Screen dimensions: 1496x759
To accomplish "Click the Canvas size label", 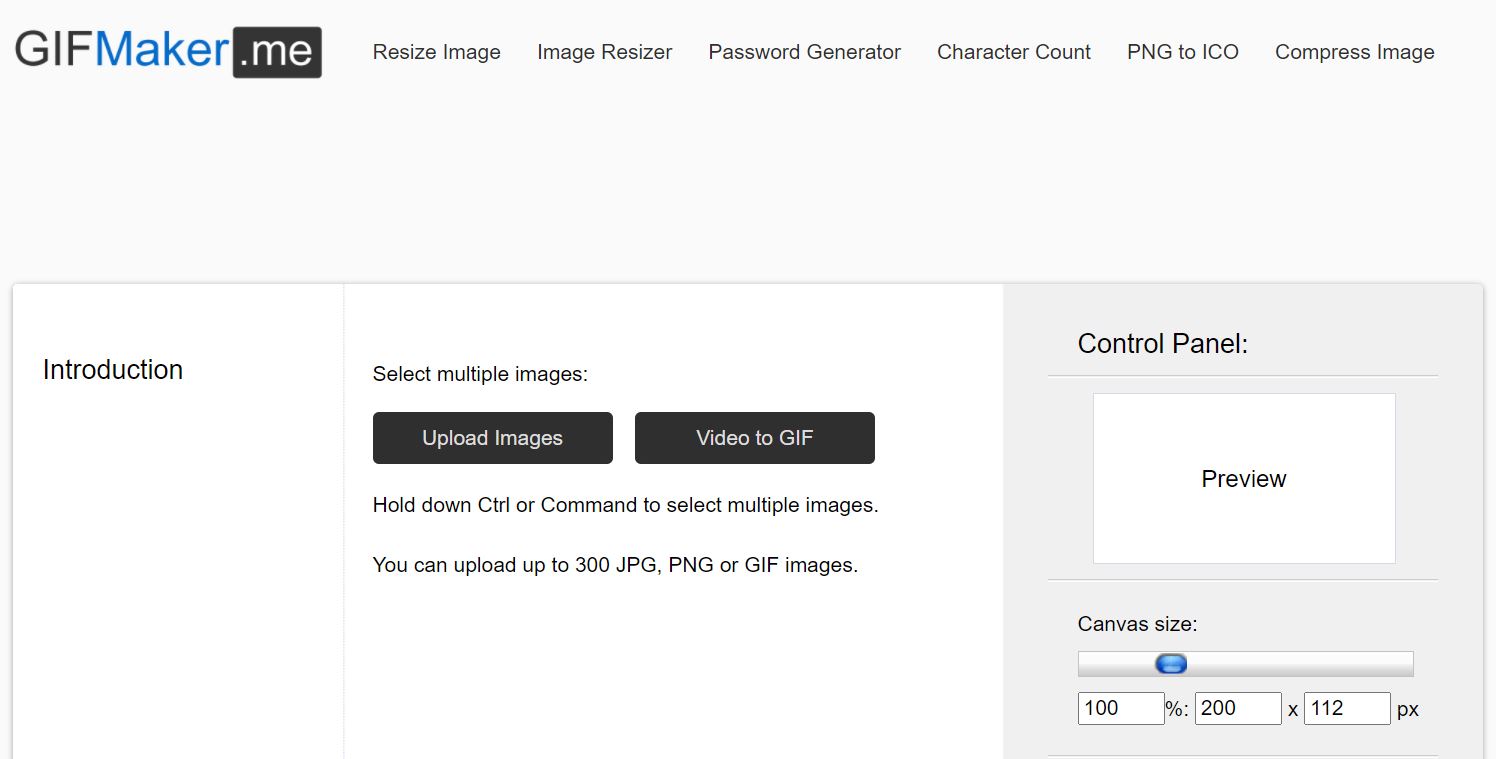I will point(1137,623).
